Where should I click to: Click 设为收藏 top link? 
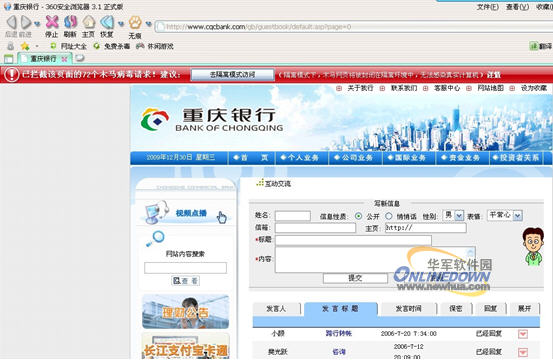[x=534, y=88]
